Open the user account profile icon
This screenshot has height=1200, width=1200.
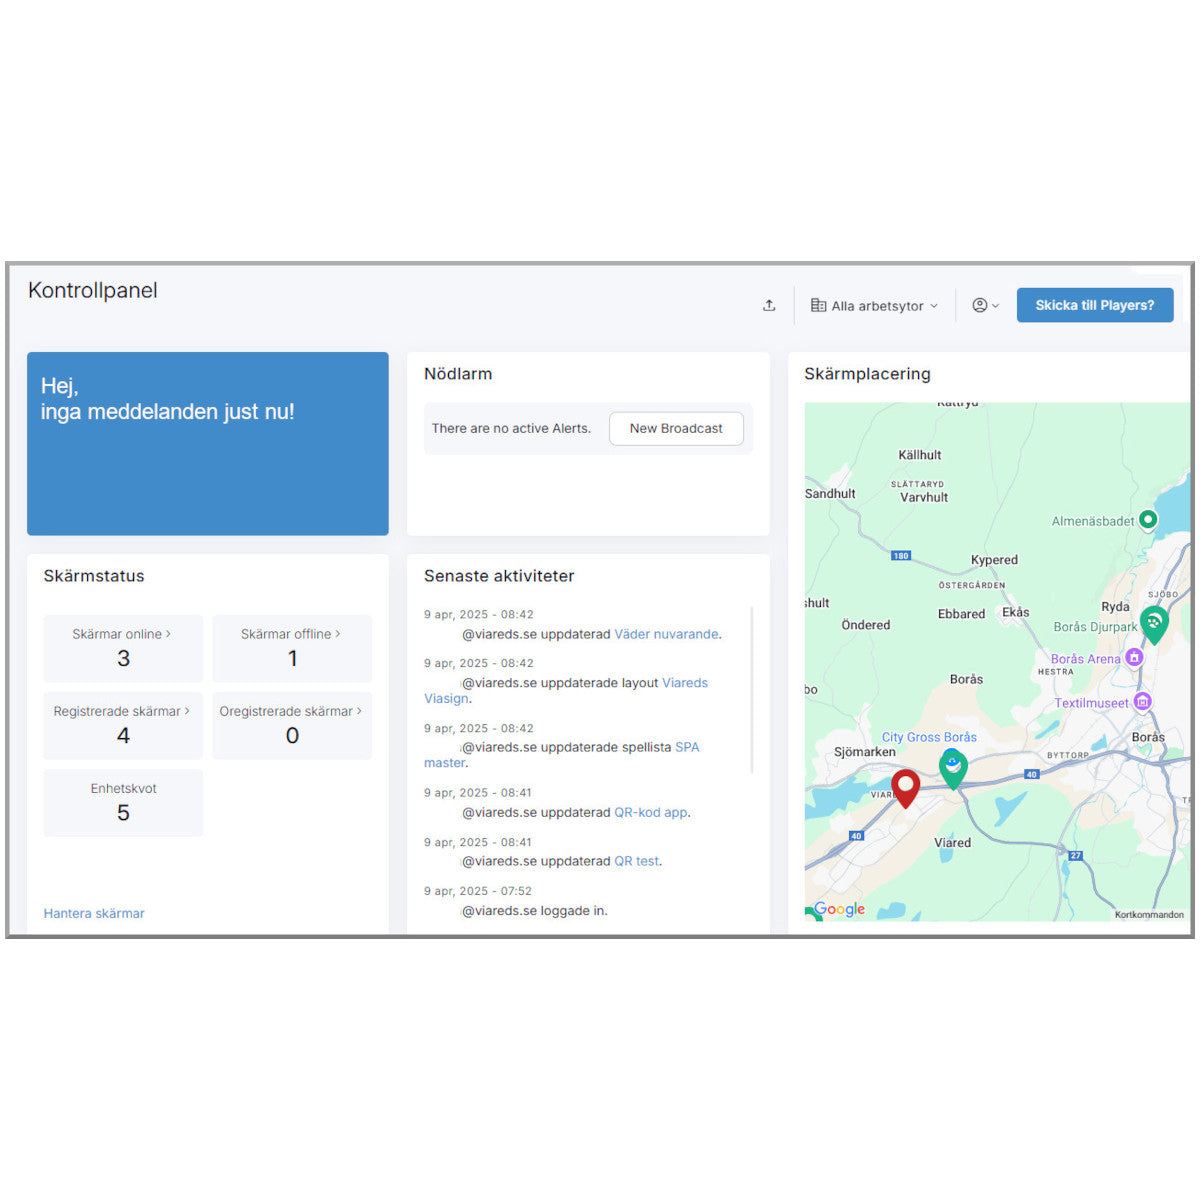pos(985,306)
